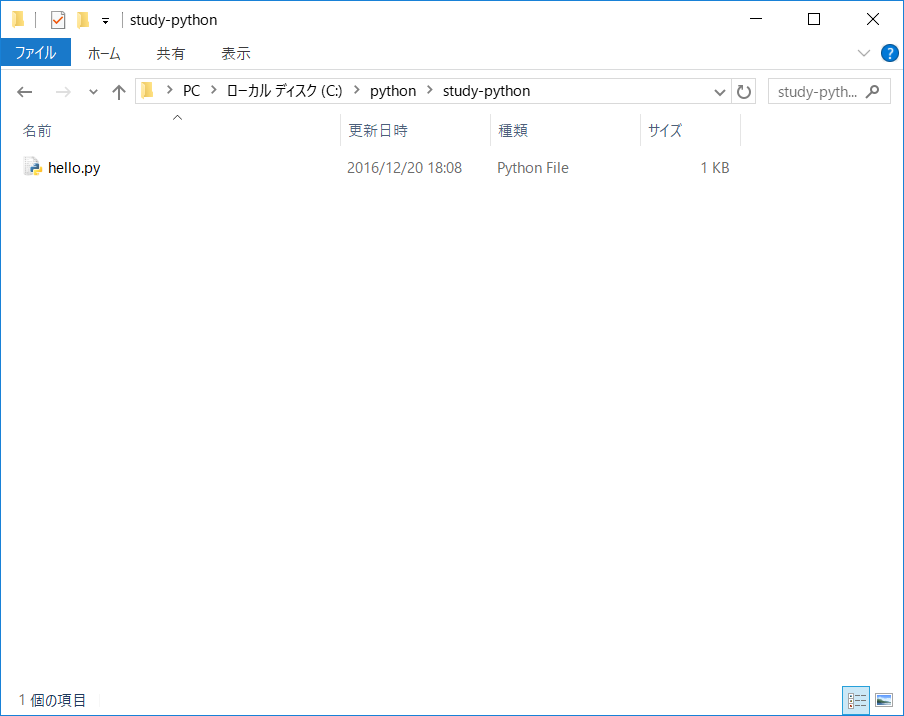Go up one folder level with up arrow

click(x=119, y=92)
